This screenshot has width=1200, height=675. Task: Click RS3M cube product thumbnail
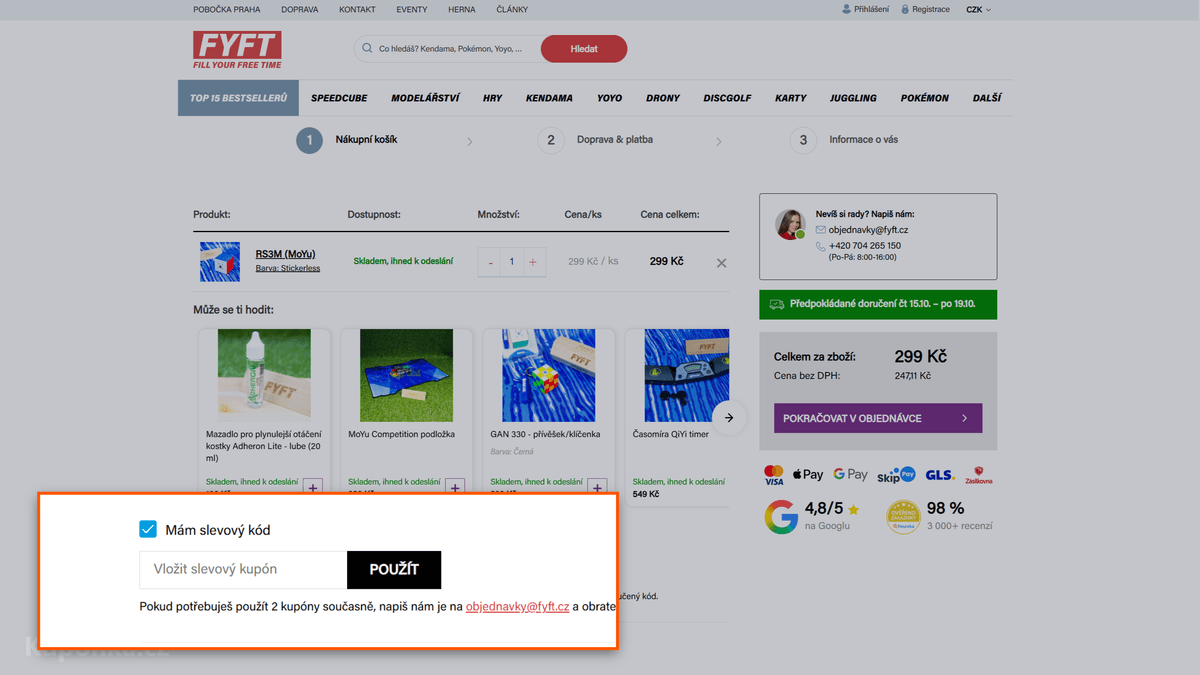coord(220,261)
